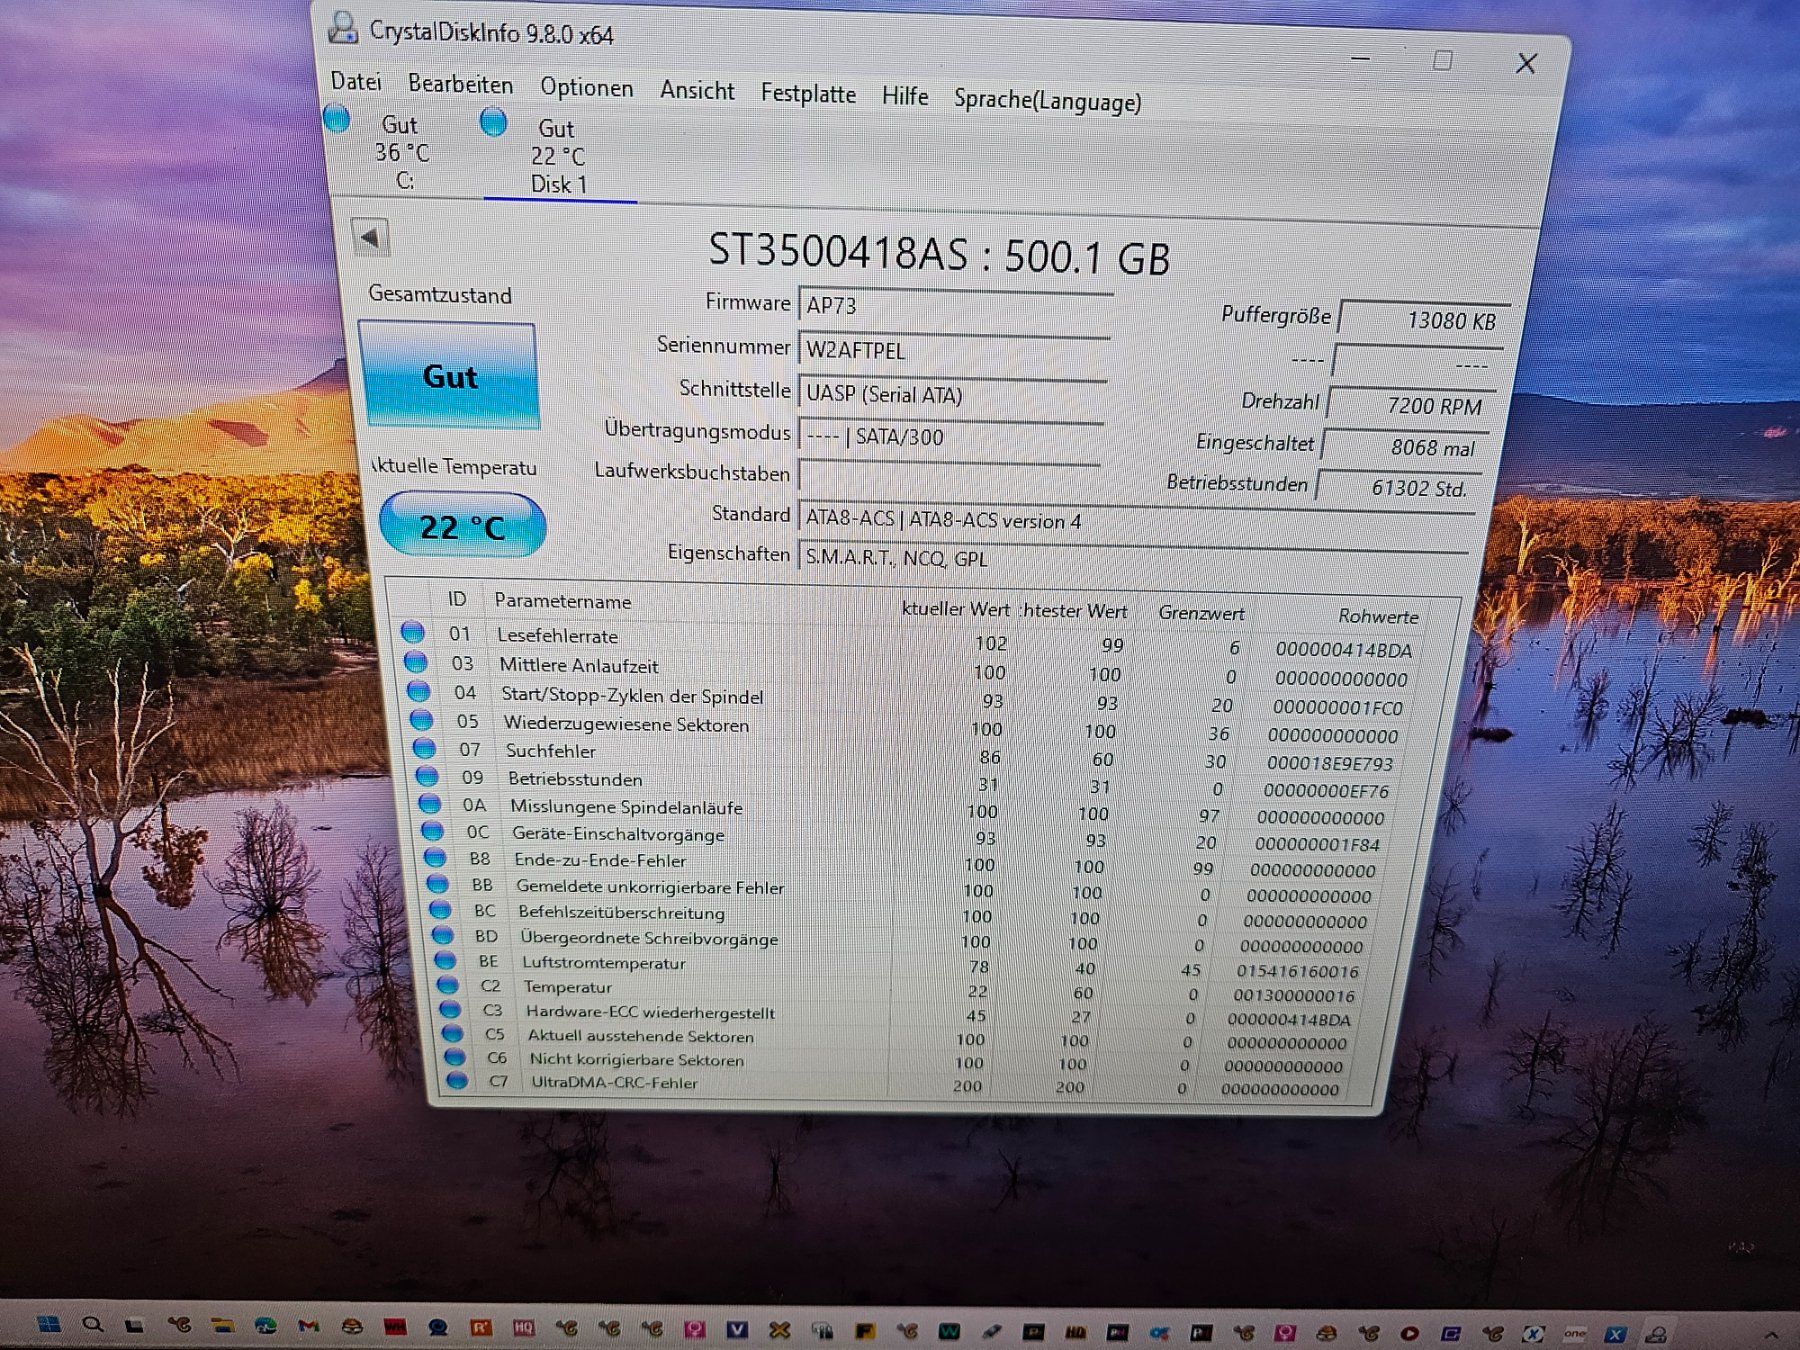The width and height of the screenshot is (1800, 1350).
Task: Click status circle of 0A Misslungene Spindelanläufe row
Action: 429,803
